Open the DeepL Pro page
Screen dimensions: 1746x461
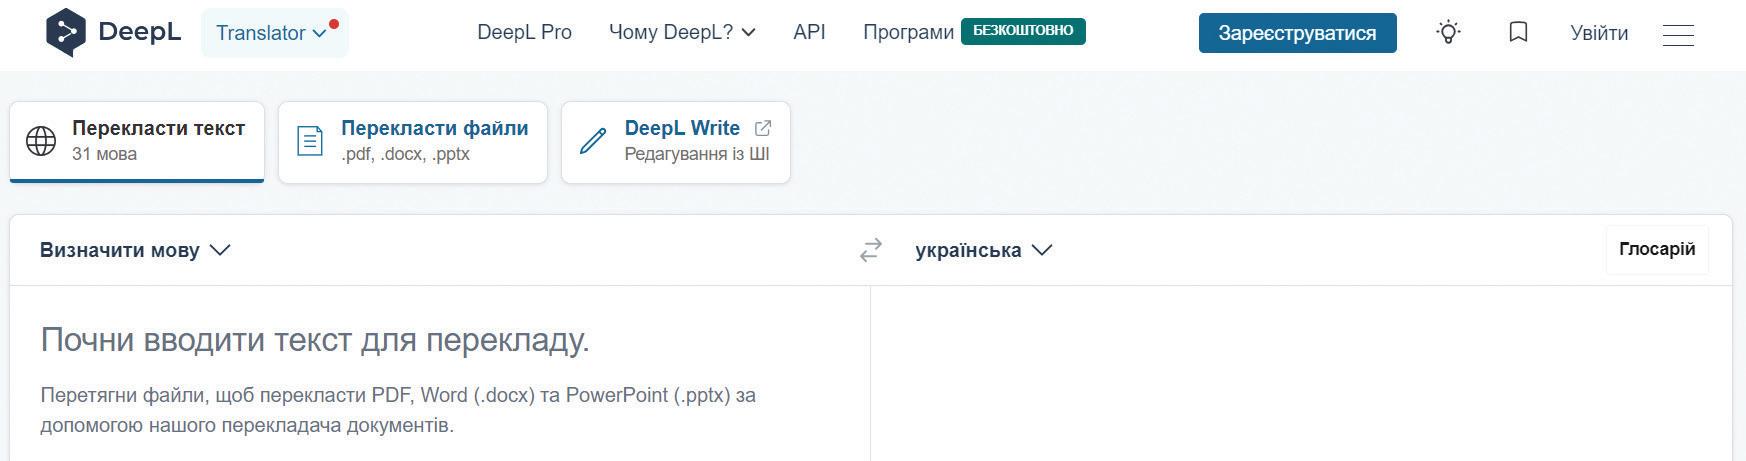click(524, 32)
